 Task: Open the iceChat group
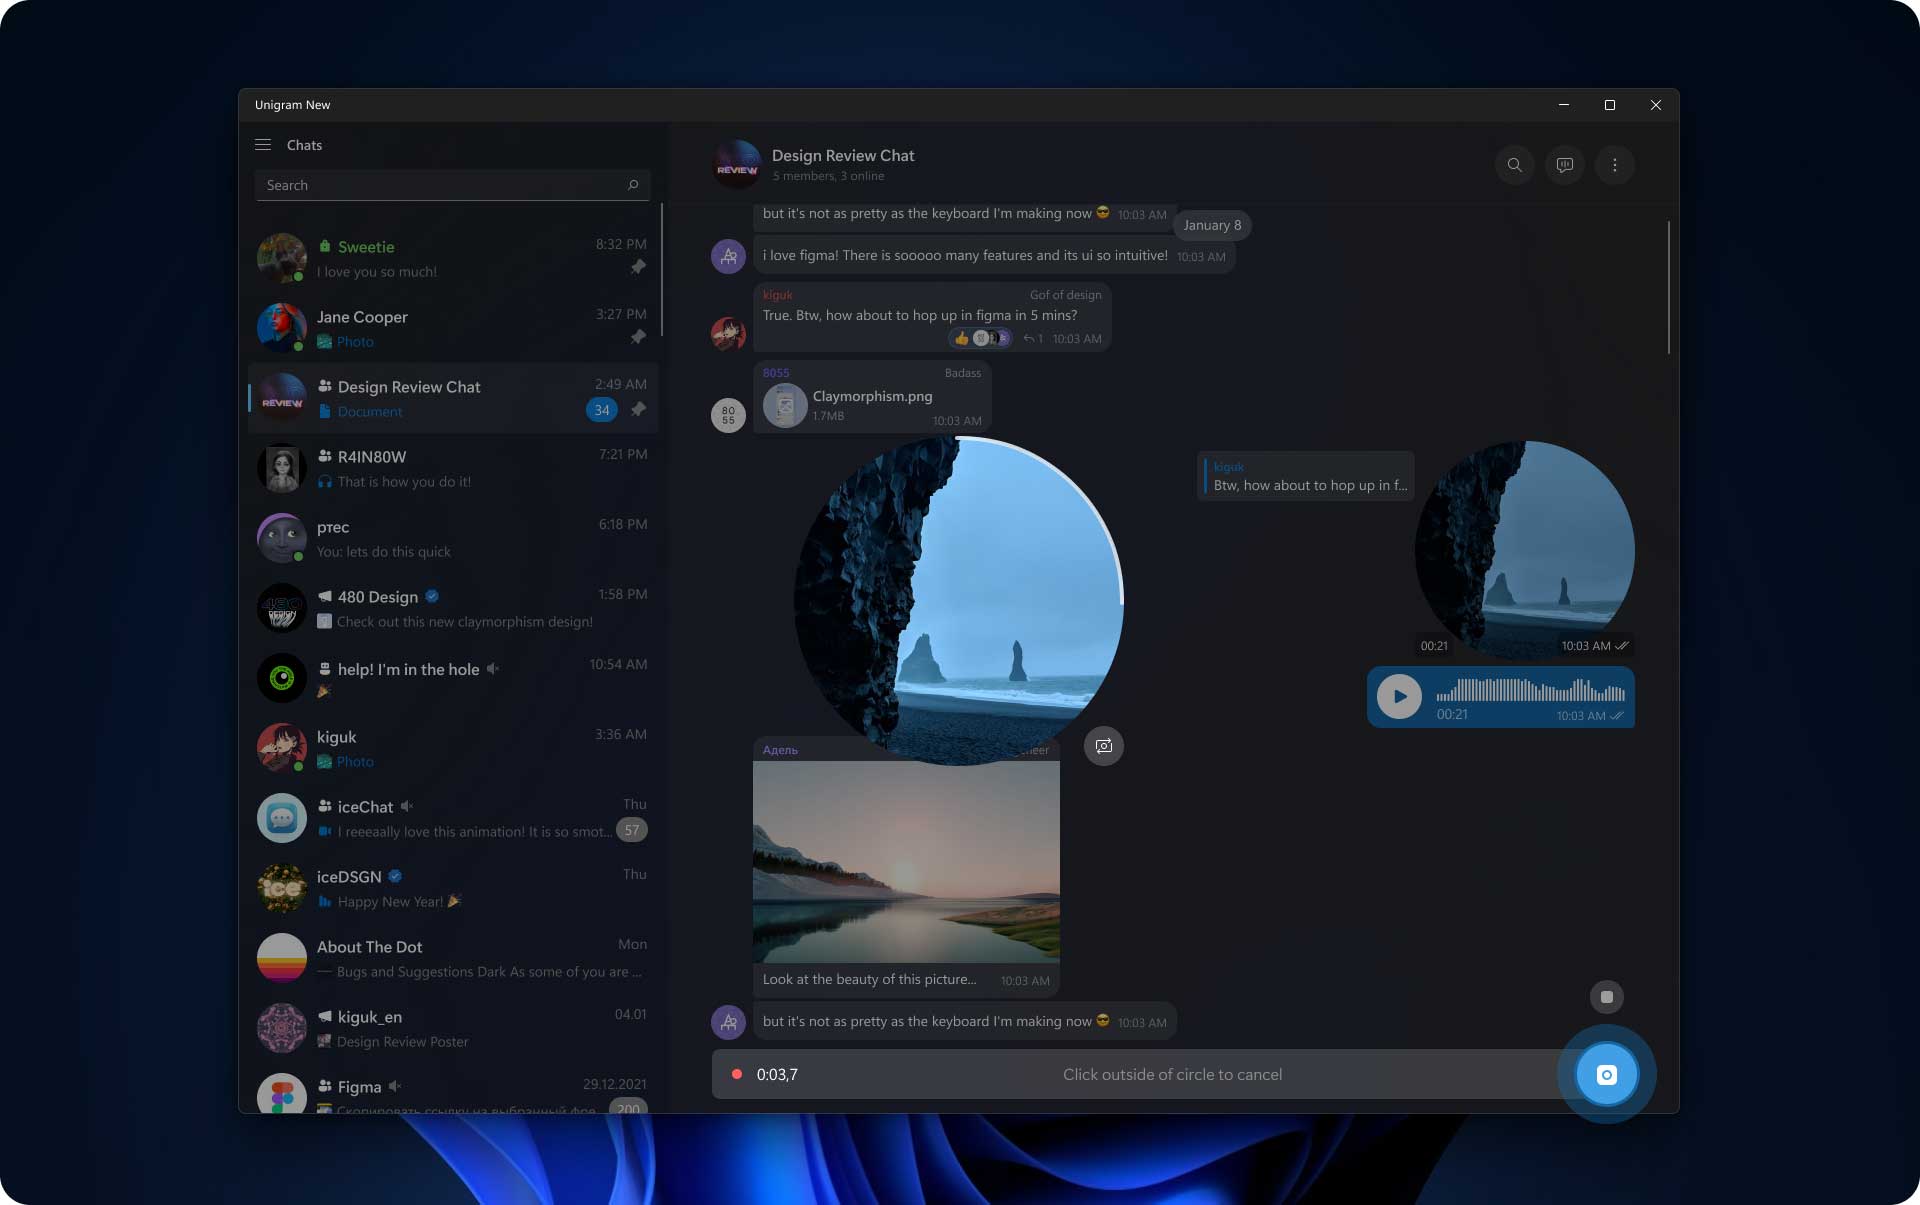click(x=453, y=818)
